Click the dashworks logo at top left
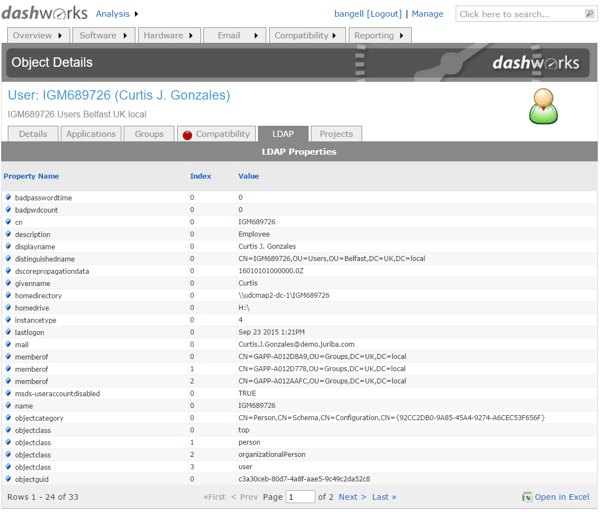The image size is (600, 512). [44, 13]
